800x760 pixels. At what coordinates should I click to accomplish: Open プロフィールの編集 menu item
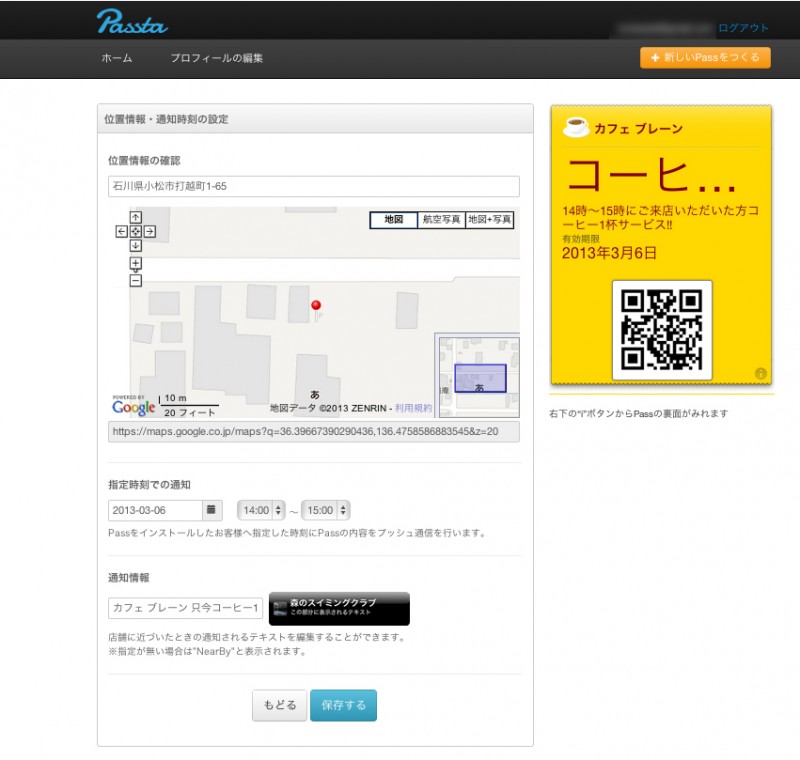click(x=217, y=58)
